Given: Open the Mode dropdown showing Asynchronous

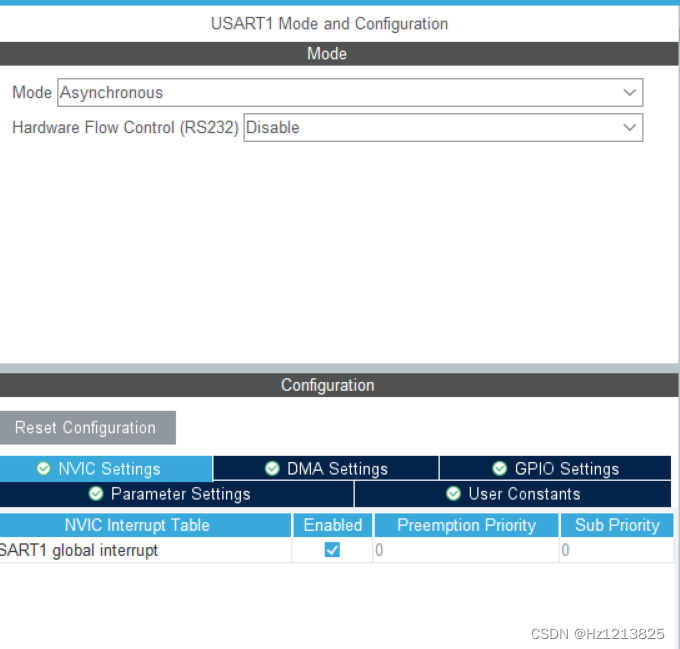Looking at the screenshot, I should pos(350,92).
